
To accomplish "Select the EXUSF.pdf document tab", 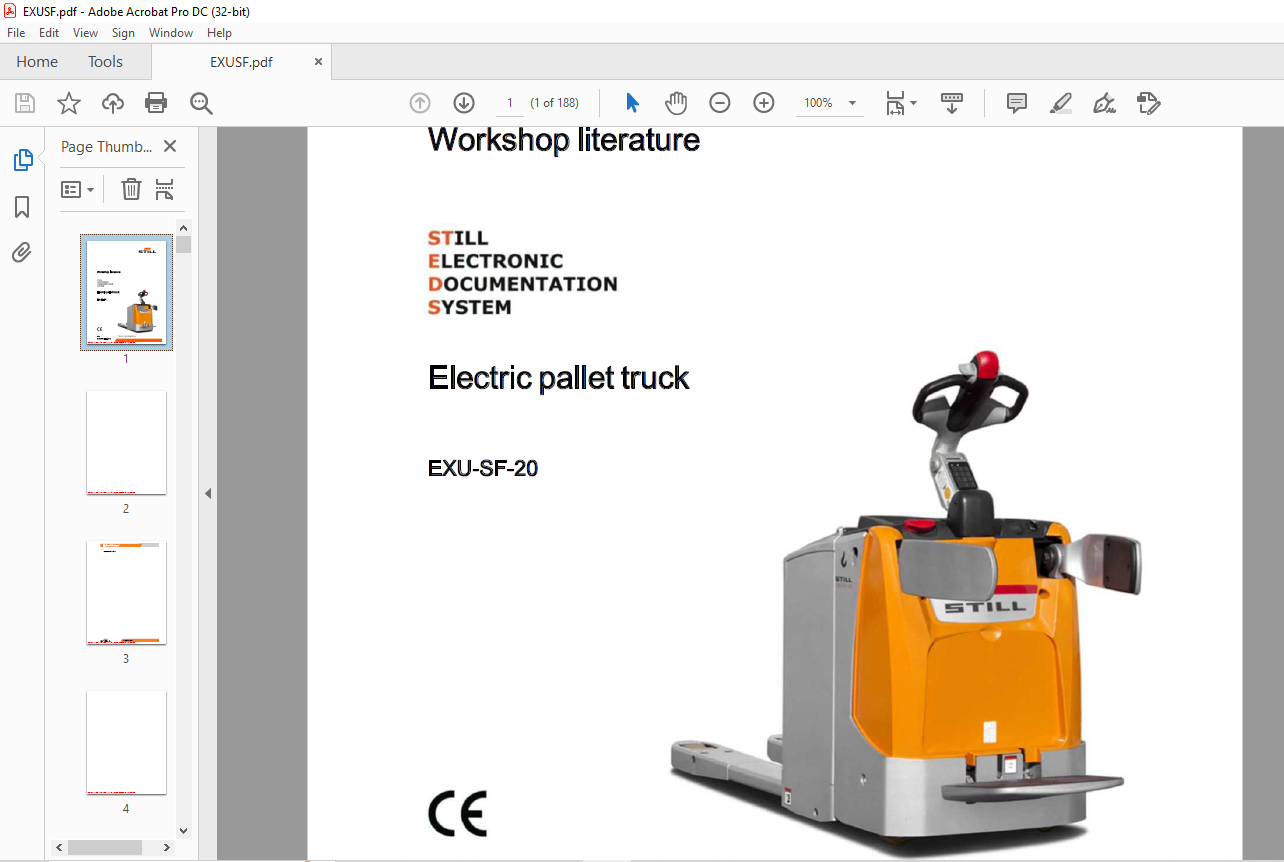I will [241, 62].
